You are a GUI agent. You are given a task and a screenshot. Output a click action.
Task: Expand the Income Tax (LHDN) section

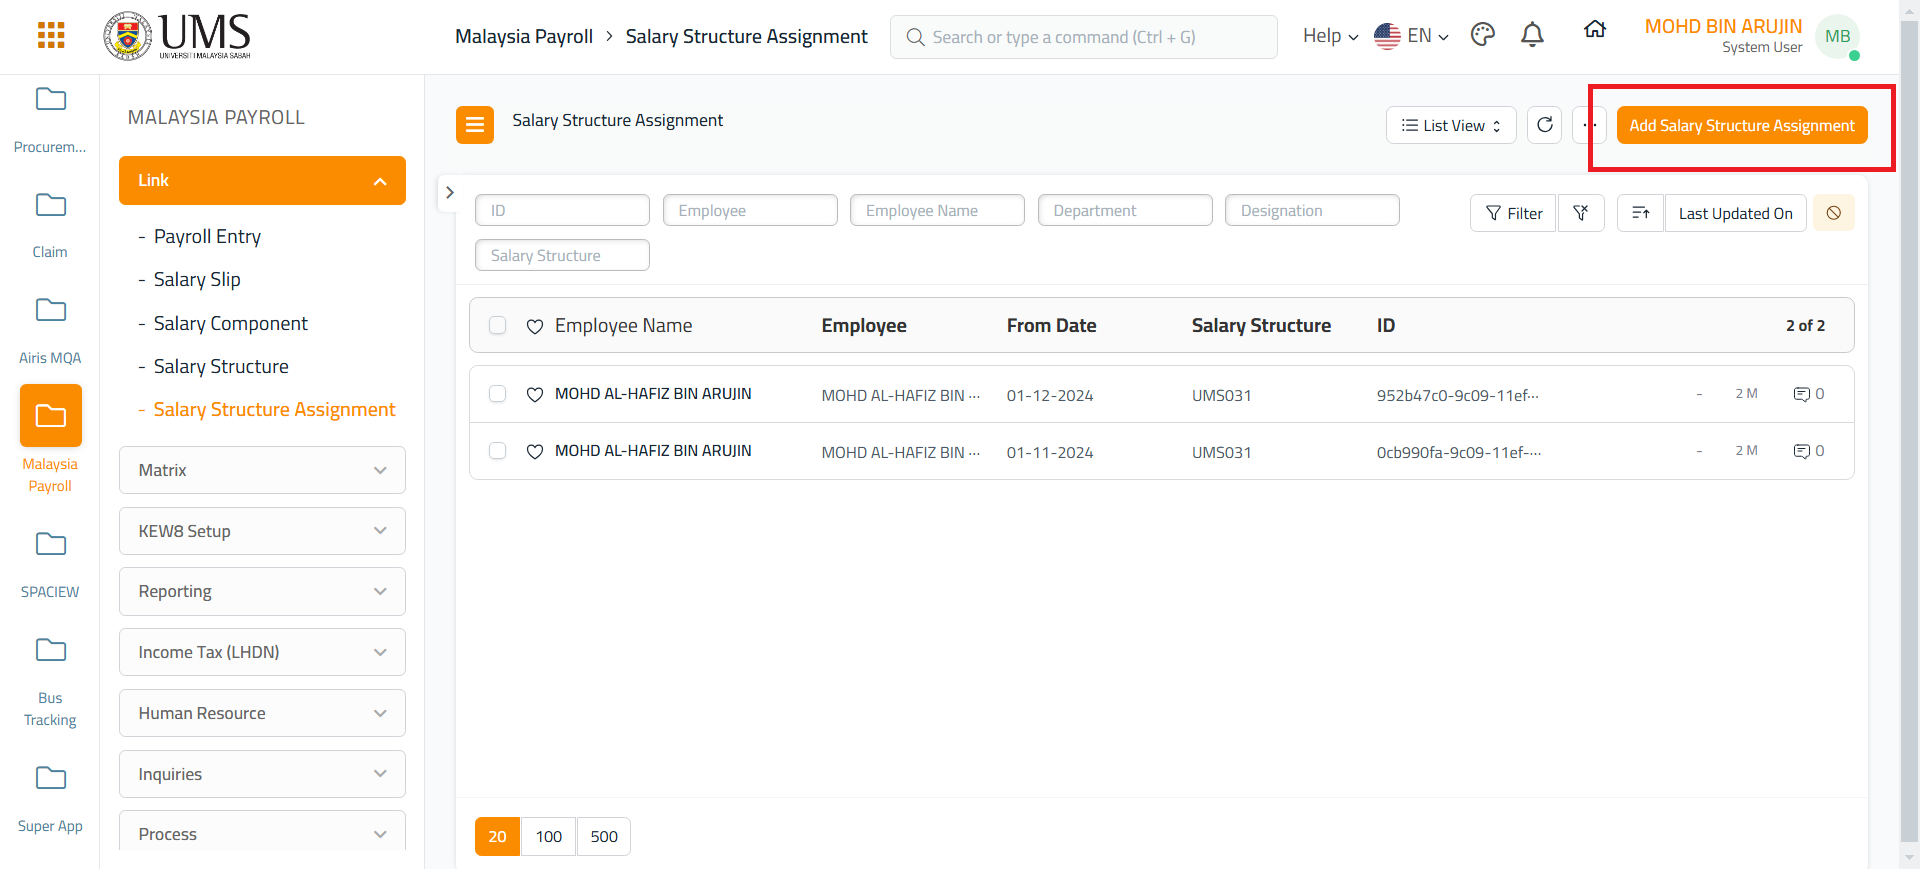[x=262, y=652]
